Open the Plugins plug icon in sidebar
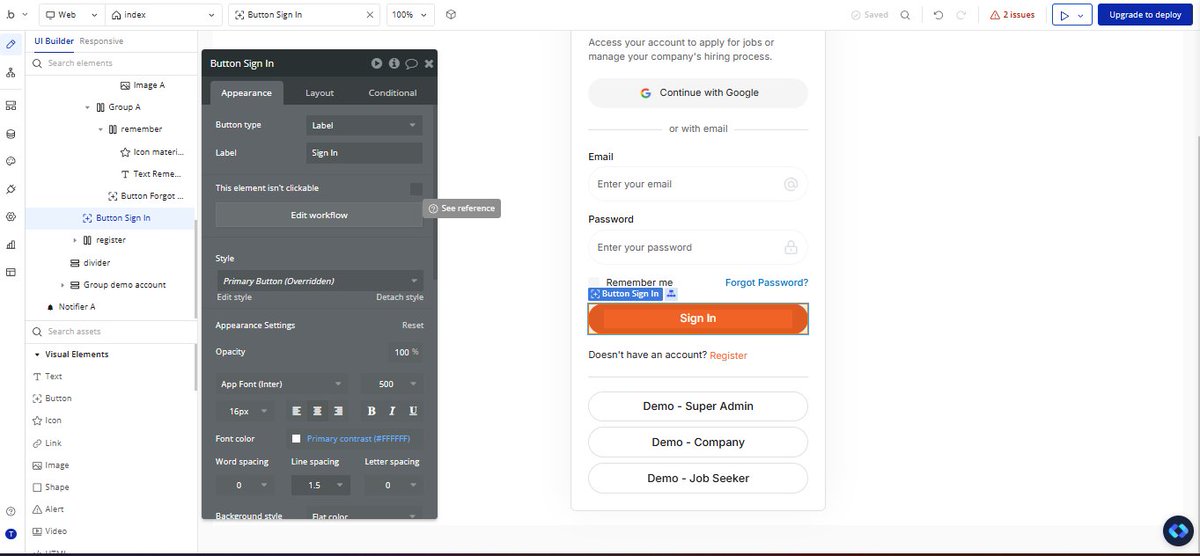Image resolution: width=1200 pixels, height=556 pixels. 11,189
